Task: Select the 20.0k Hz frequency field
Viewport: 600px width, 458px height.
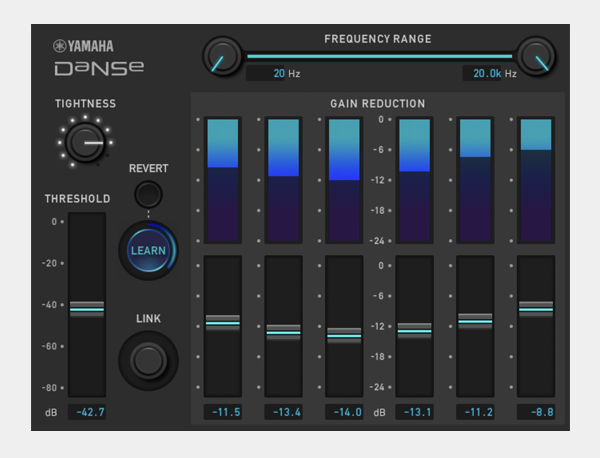Action: click(482, 73)
